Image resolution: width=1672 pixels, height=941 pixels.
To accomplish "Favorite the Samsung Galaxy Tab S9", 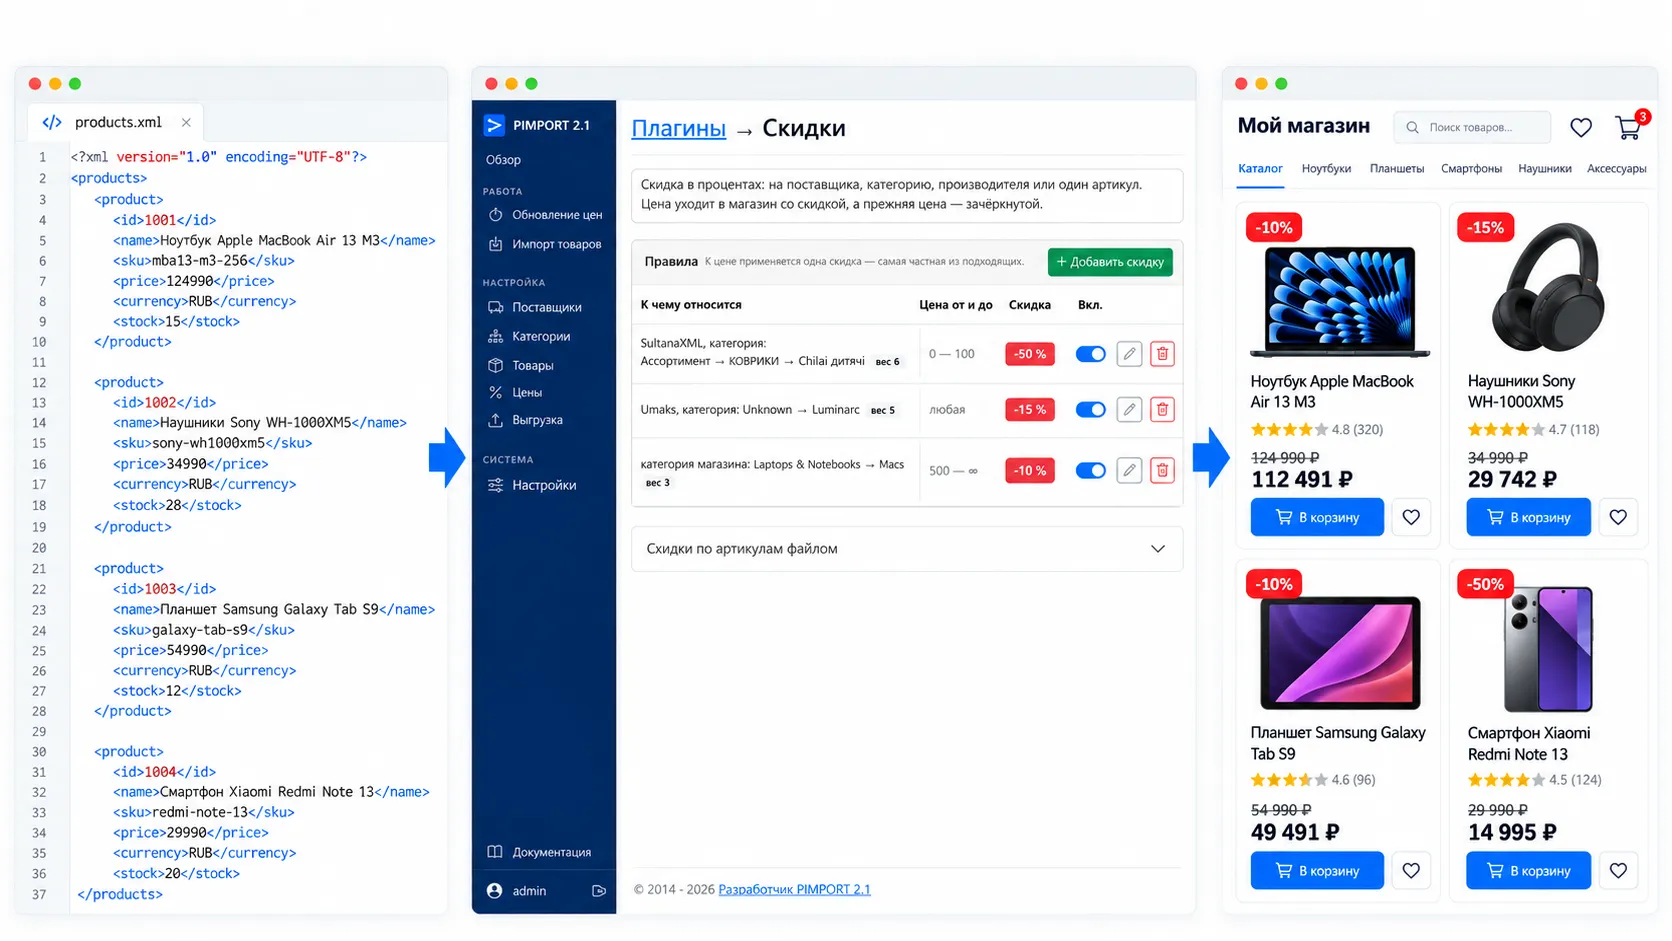I will [x=1411, y=871].
